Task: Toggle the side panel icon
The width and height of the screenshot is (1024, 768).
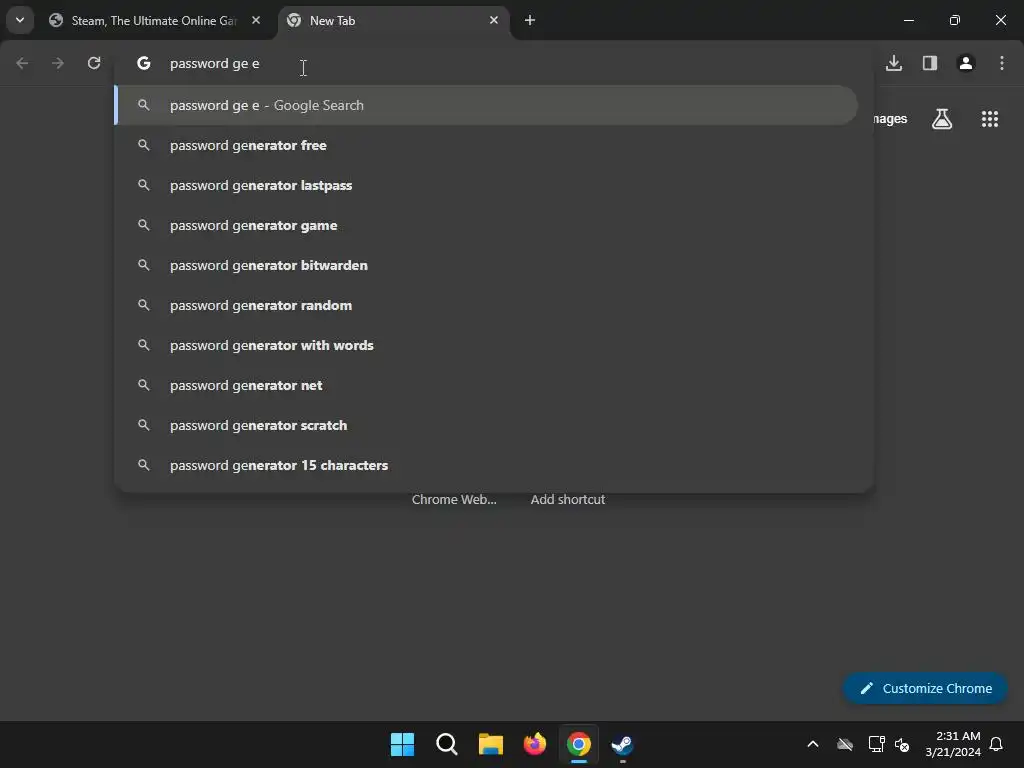Action: coord(930,63)
